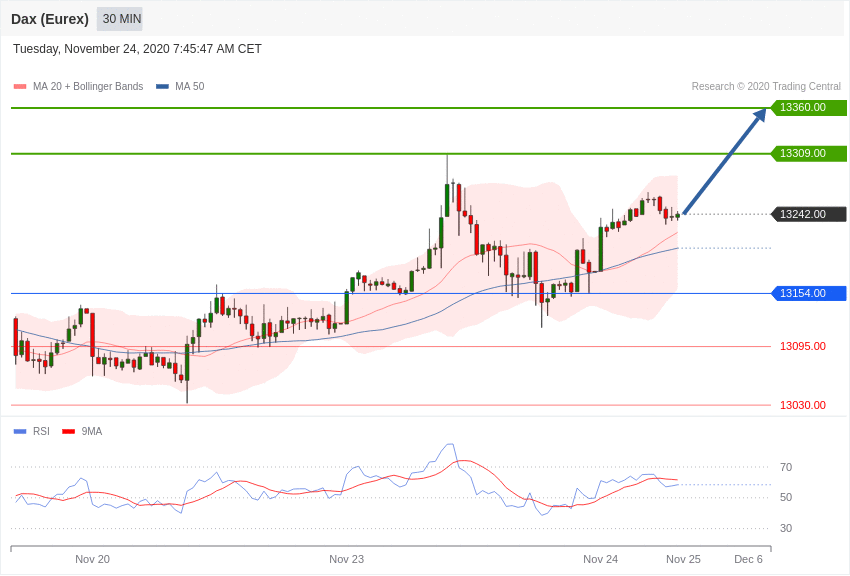The image size is (850, 576).
Task: Click the 13242.00 current price label
Action: point(808,214)
